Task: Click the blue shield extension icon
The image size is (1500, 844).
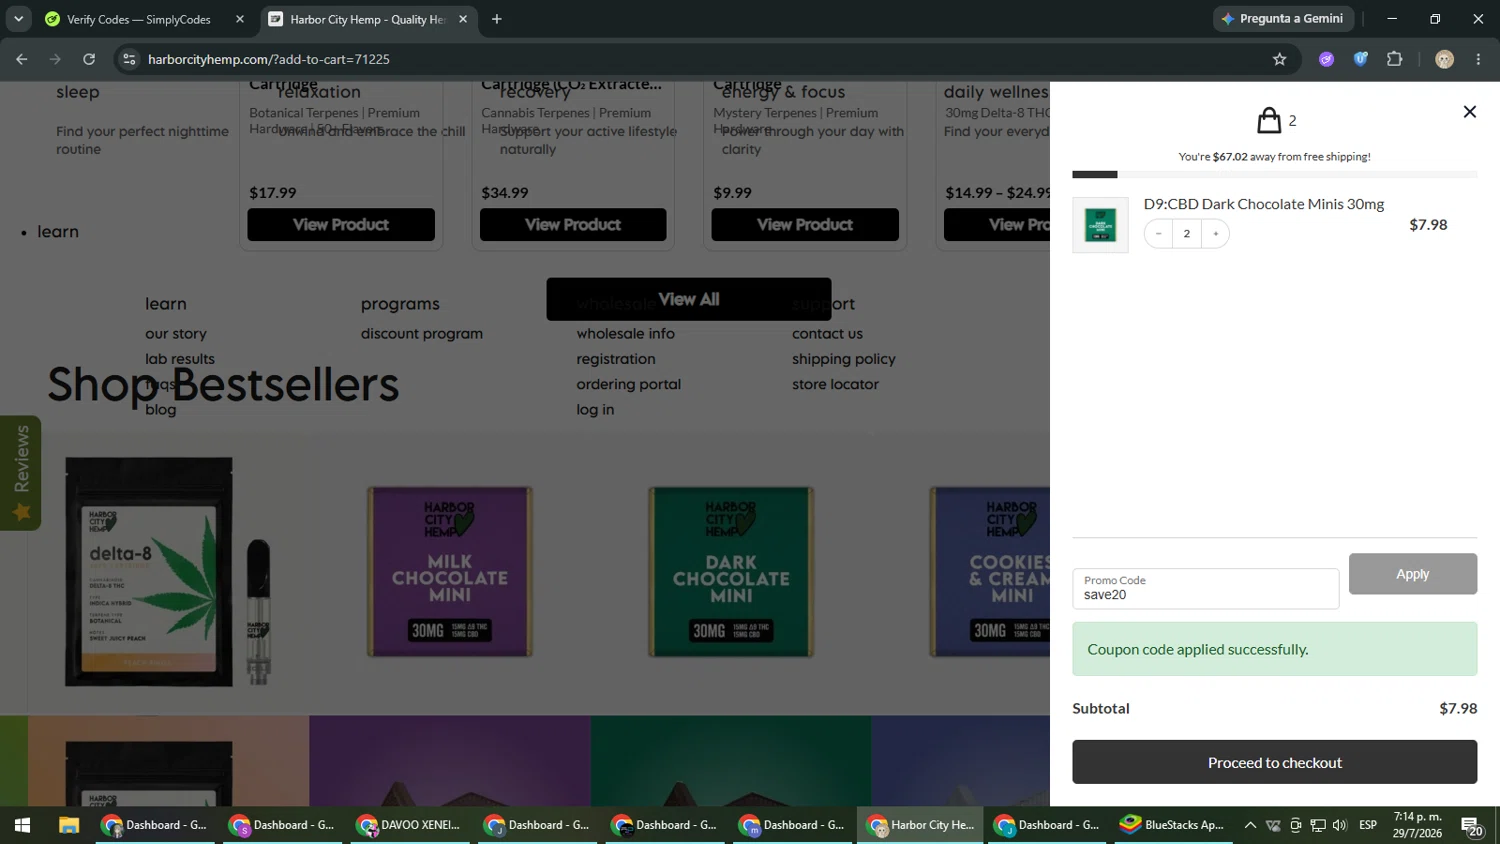Action: (1360, 59)
